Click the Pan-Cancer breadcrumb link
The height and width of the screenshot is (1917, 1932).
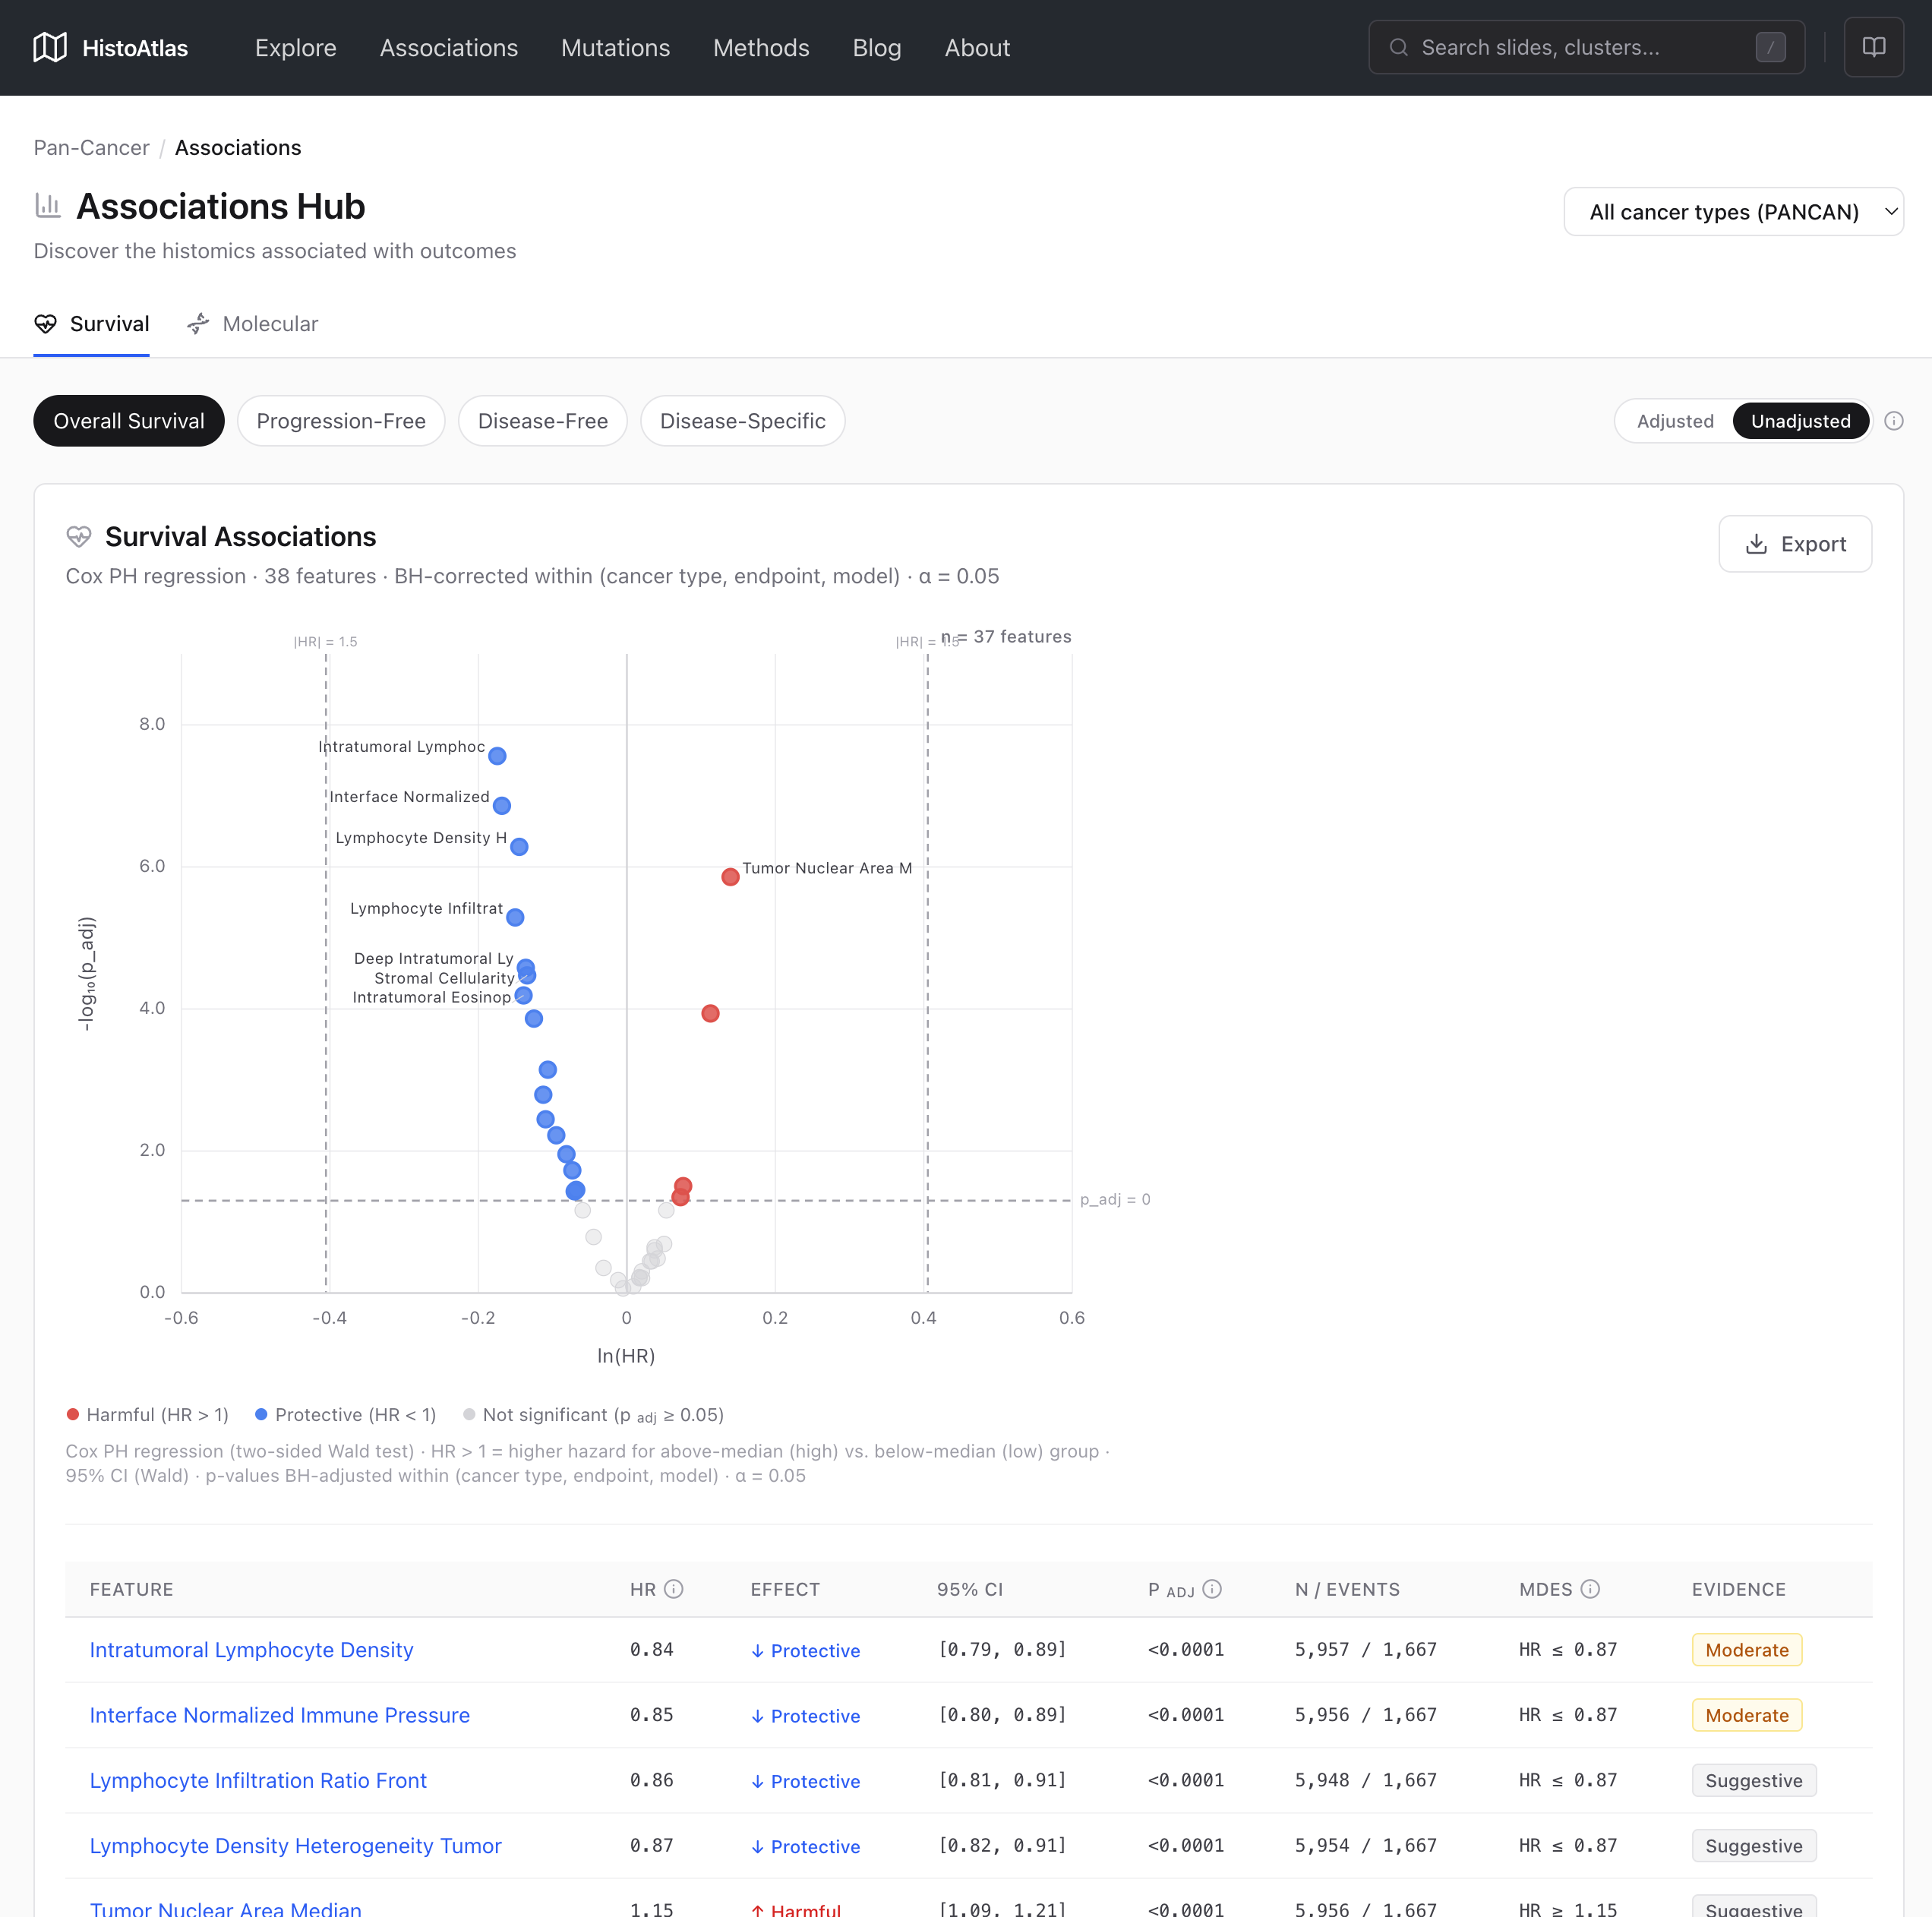[x=91, y=148]
